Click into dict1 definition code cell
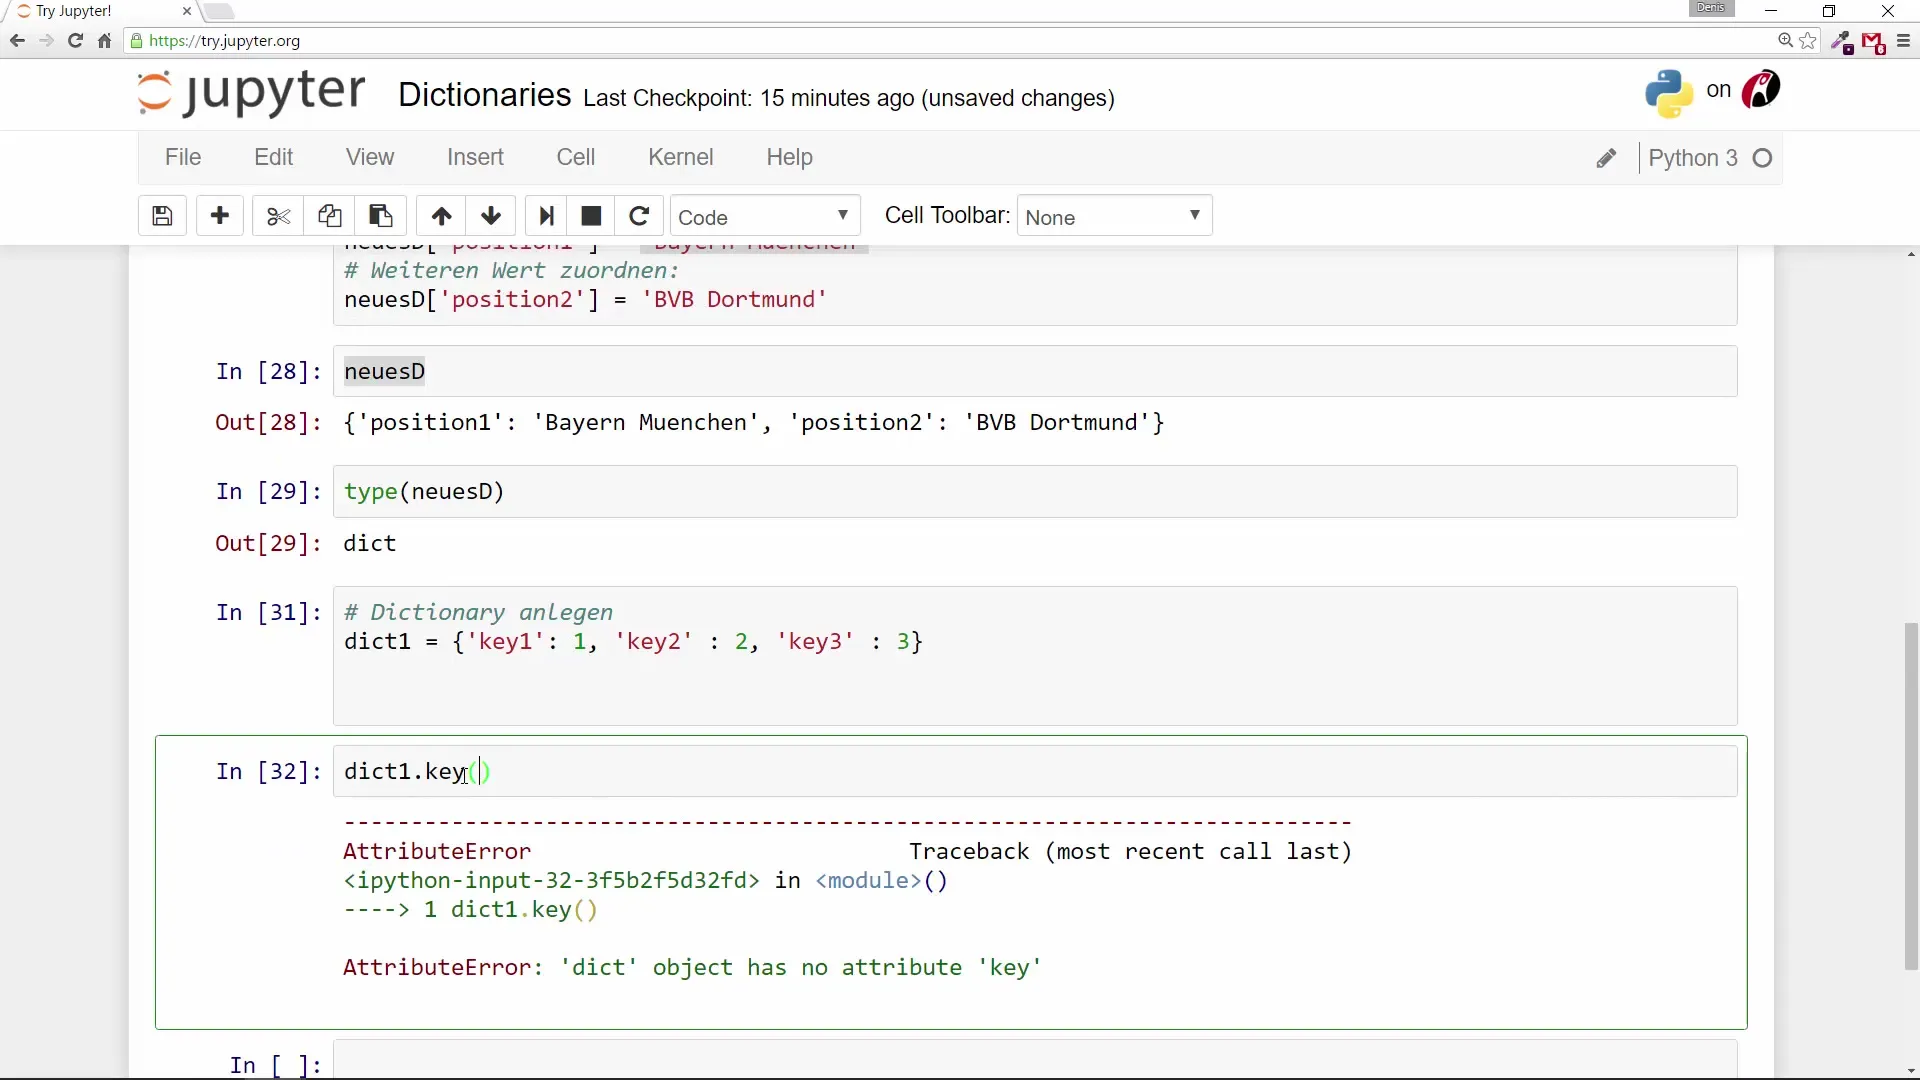 (1035, 656)
